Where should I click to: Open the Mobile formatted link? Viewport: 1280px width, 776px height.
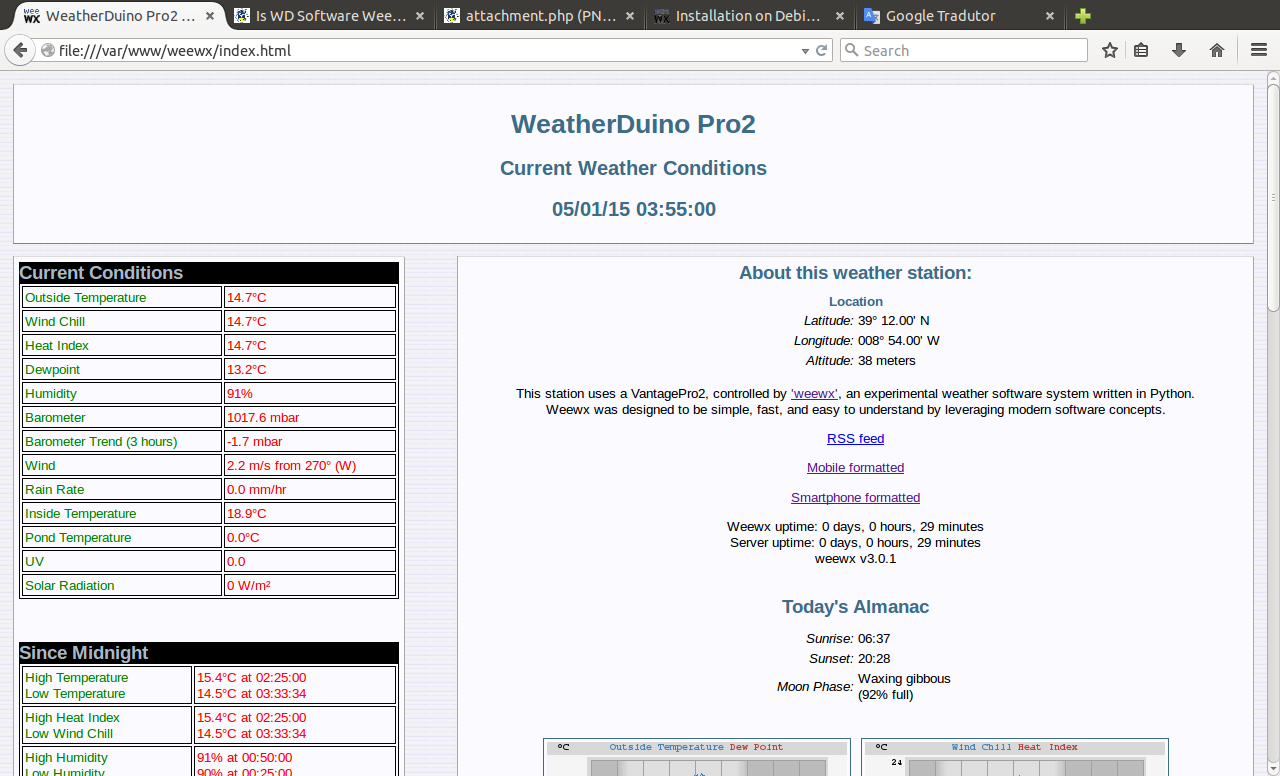(855, 468)
